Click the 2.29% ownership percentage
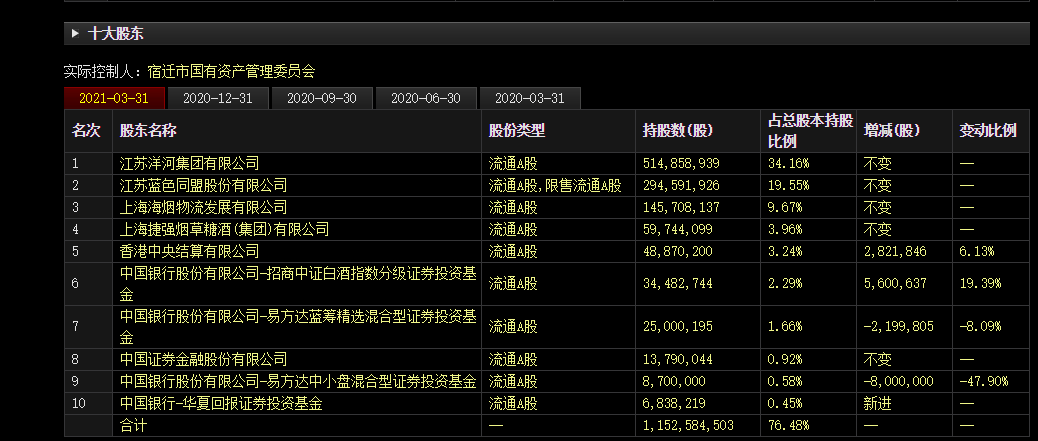 (x=784, y=283)
